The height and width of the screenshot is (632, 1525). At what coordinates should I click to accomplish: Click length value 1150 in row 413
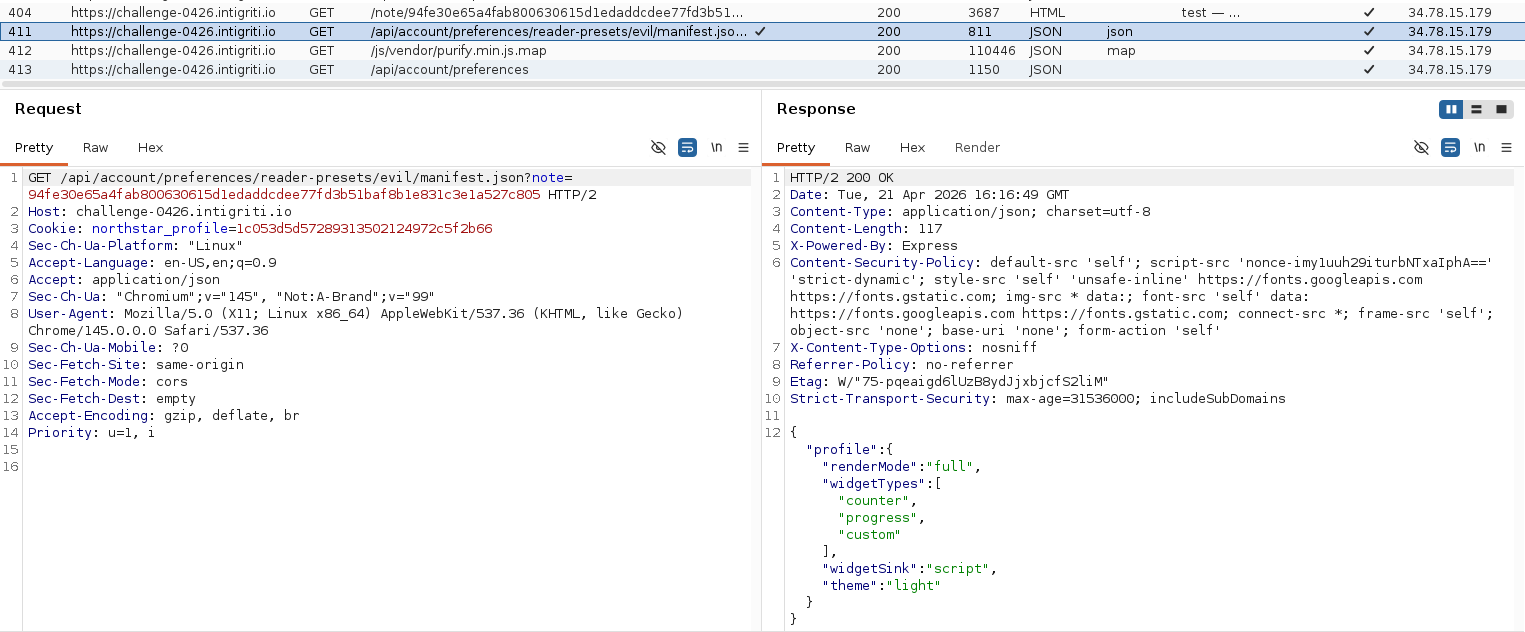tap(983, 69)
